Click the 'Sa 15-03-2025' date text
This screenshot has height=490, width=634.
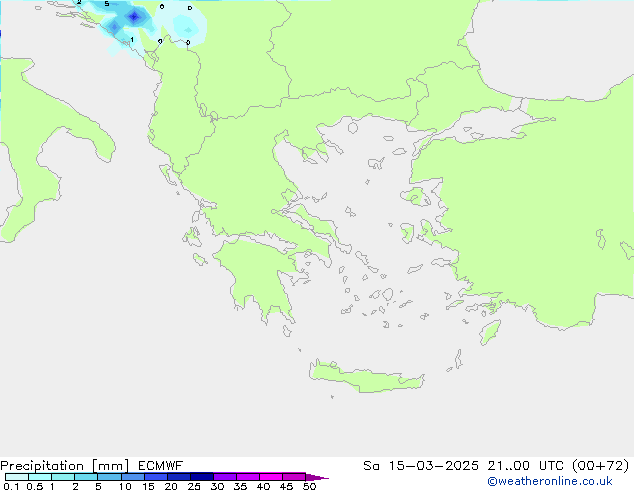(421, 466)
